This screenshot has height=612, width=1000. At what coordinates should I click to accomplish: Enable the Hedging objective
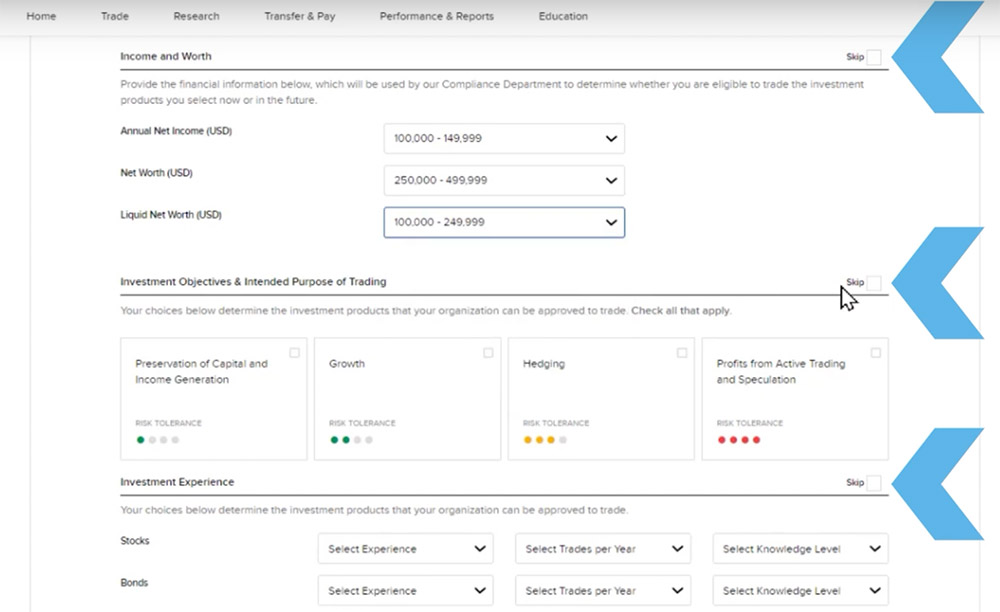click(681, 352)
